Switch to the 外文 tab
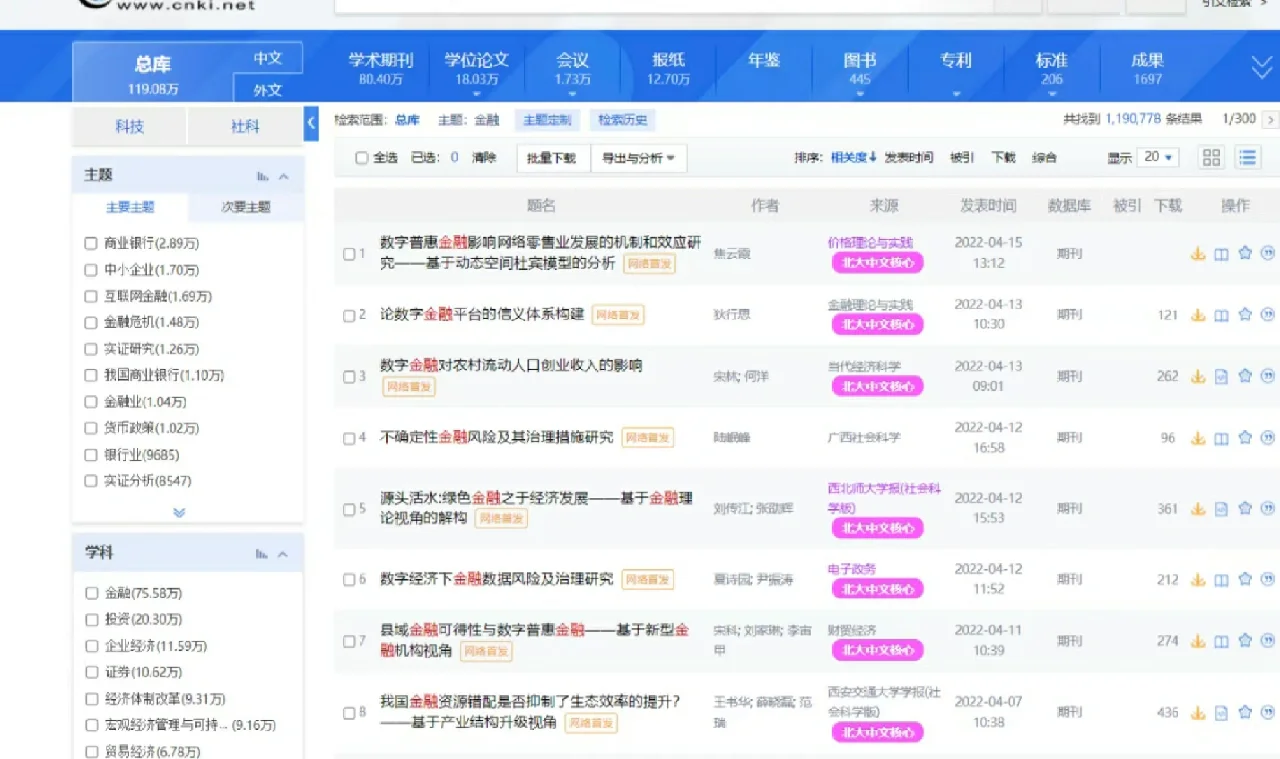 [269, 88]
